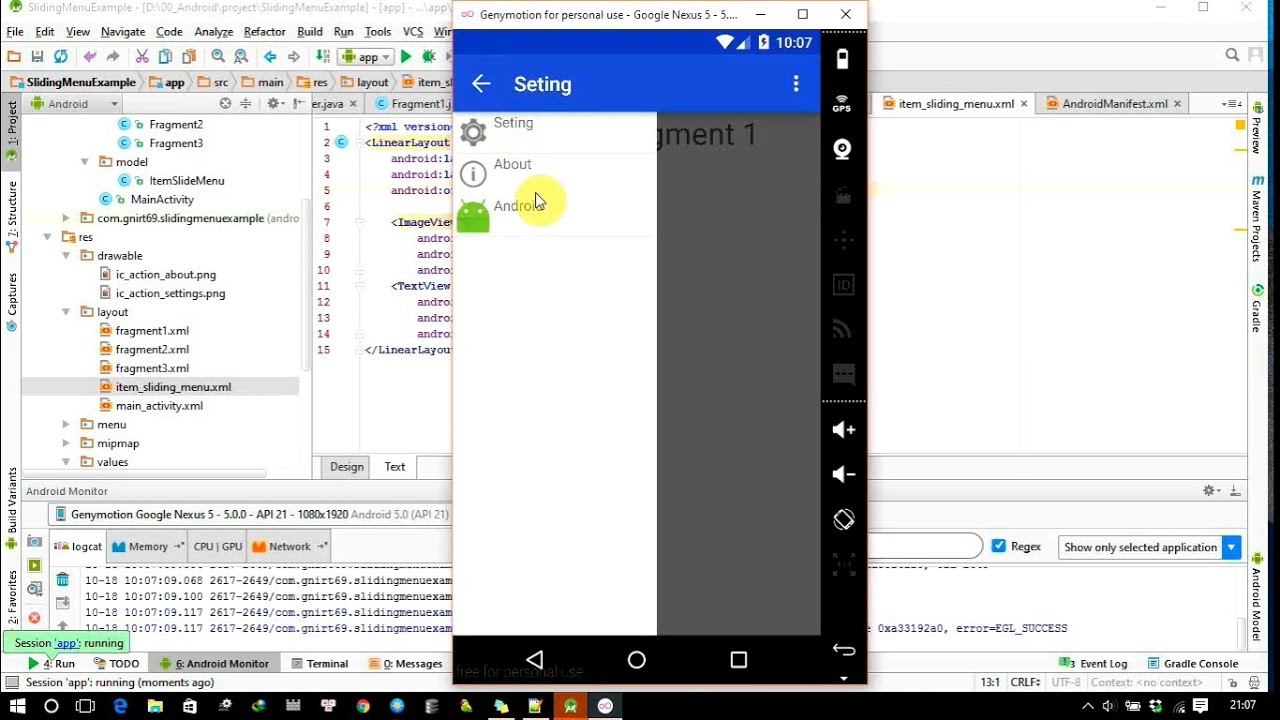The width and height of the screenshot is (1280, 720).
Task: Open the Gradle Console
Action: pos(1194,663)
